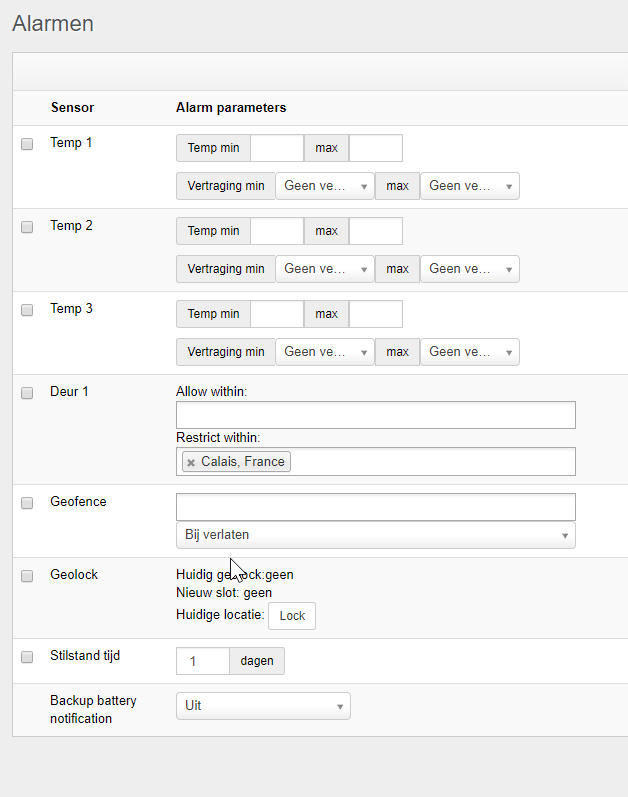Open the 'Bij verlaten' geofence dropdown
Viewport: 628px width, 797px height.
[375, 535]
